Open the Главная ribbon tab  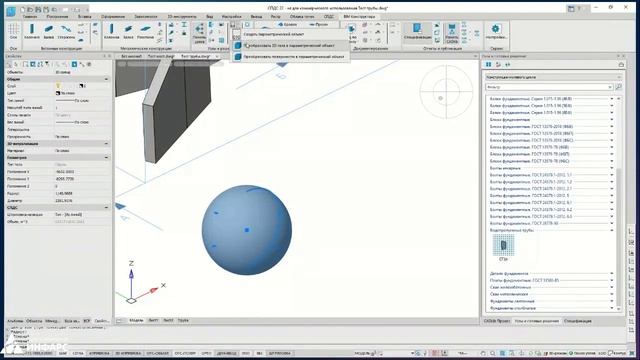[30, 17]
